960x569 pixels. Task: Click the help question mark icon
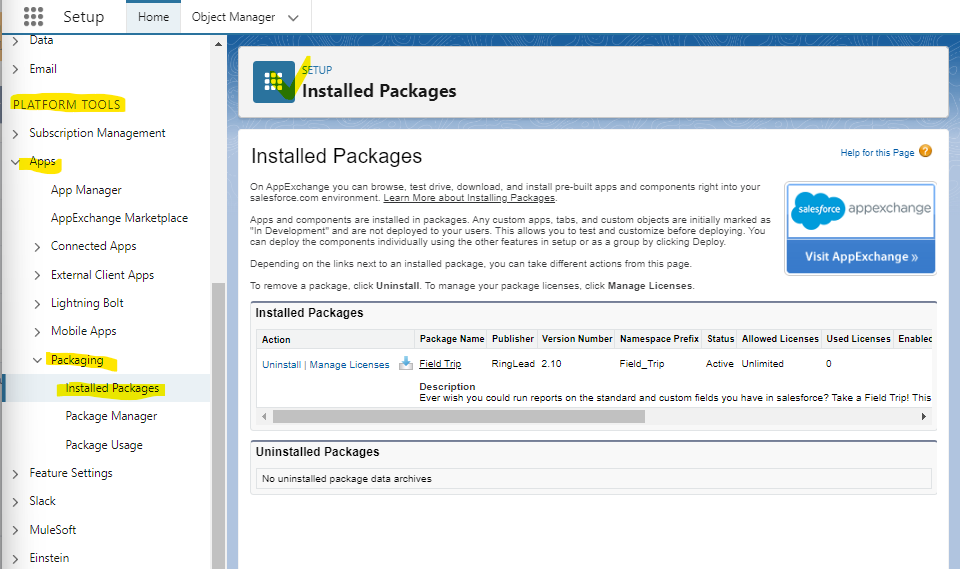tap(926, 151)
